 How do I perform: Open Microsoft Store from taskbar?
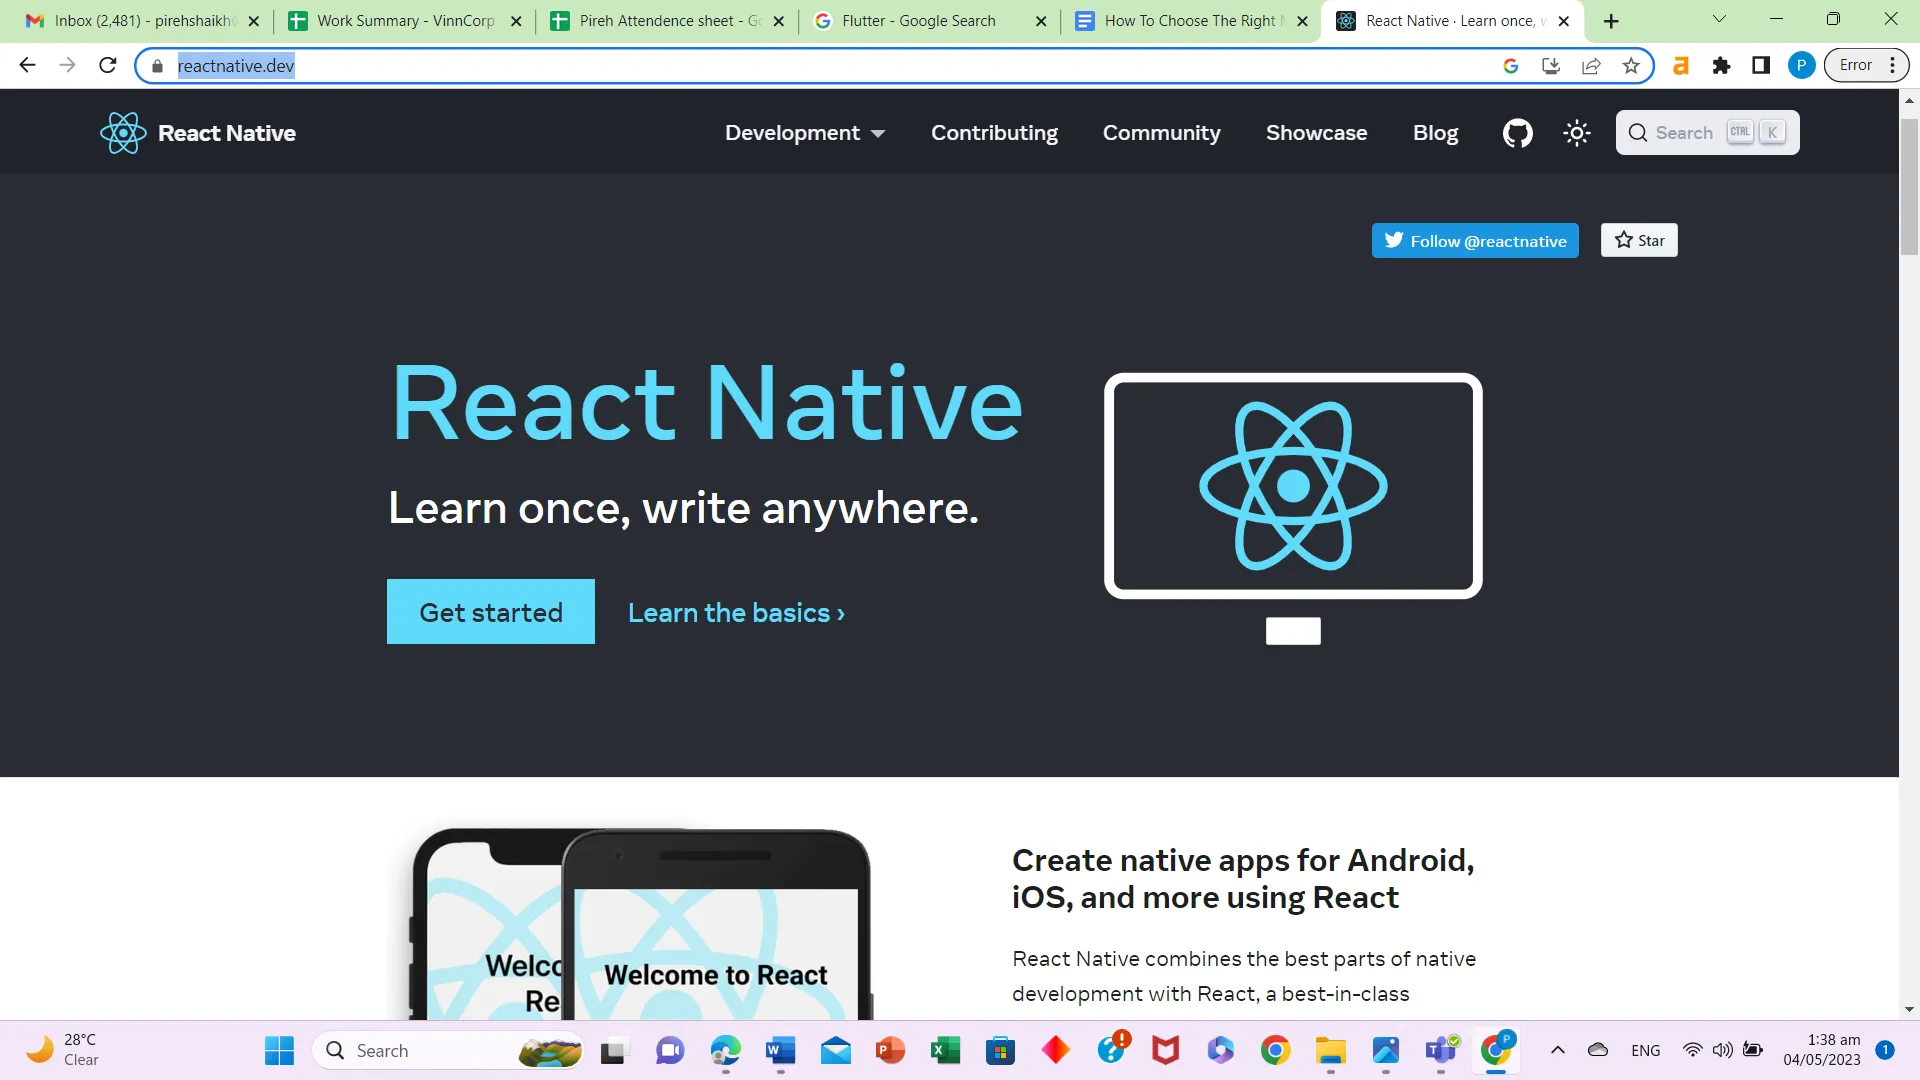click(1000, 1050)
